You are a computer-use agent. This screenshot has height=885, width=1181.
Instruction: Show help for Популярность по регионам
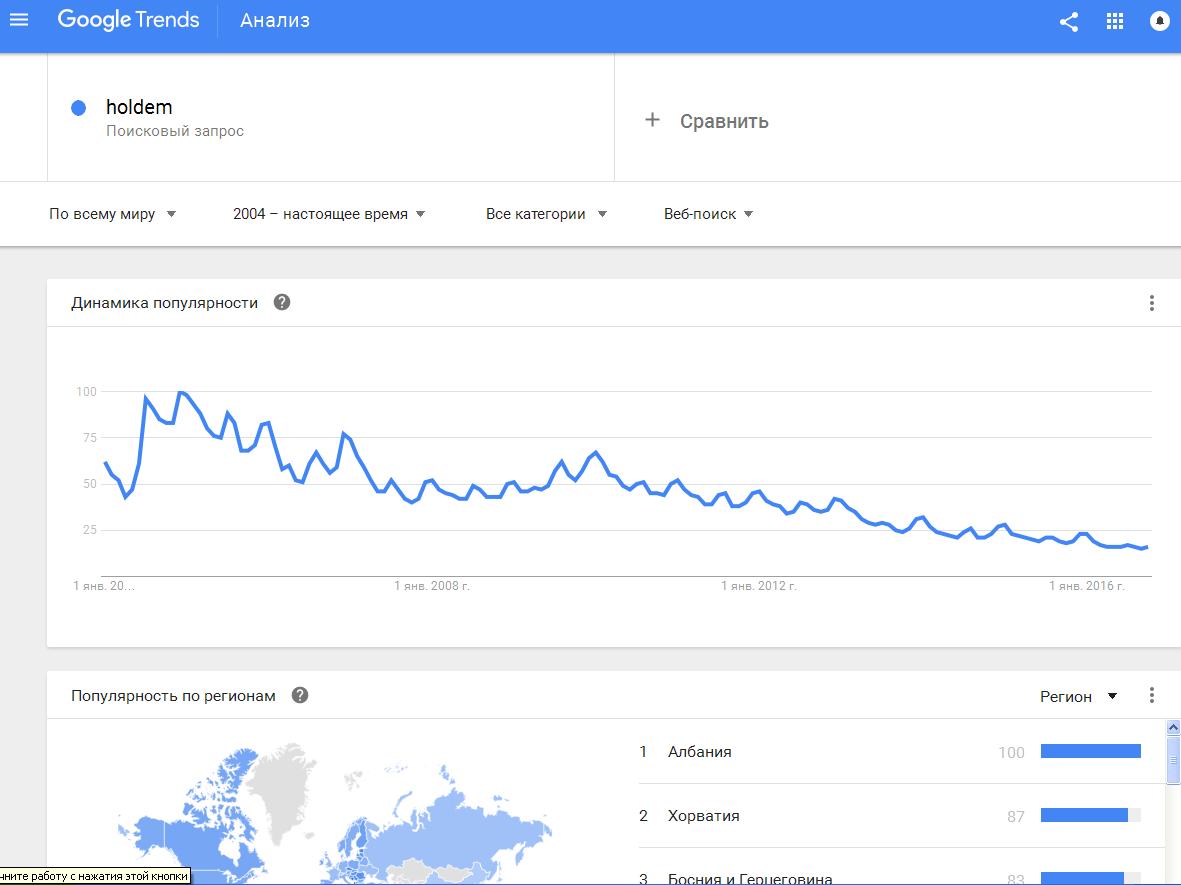coord(300,695)
